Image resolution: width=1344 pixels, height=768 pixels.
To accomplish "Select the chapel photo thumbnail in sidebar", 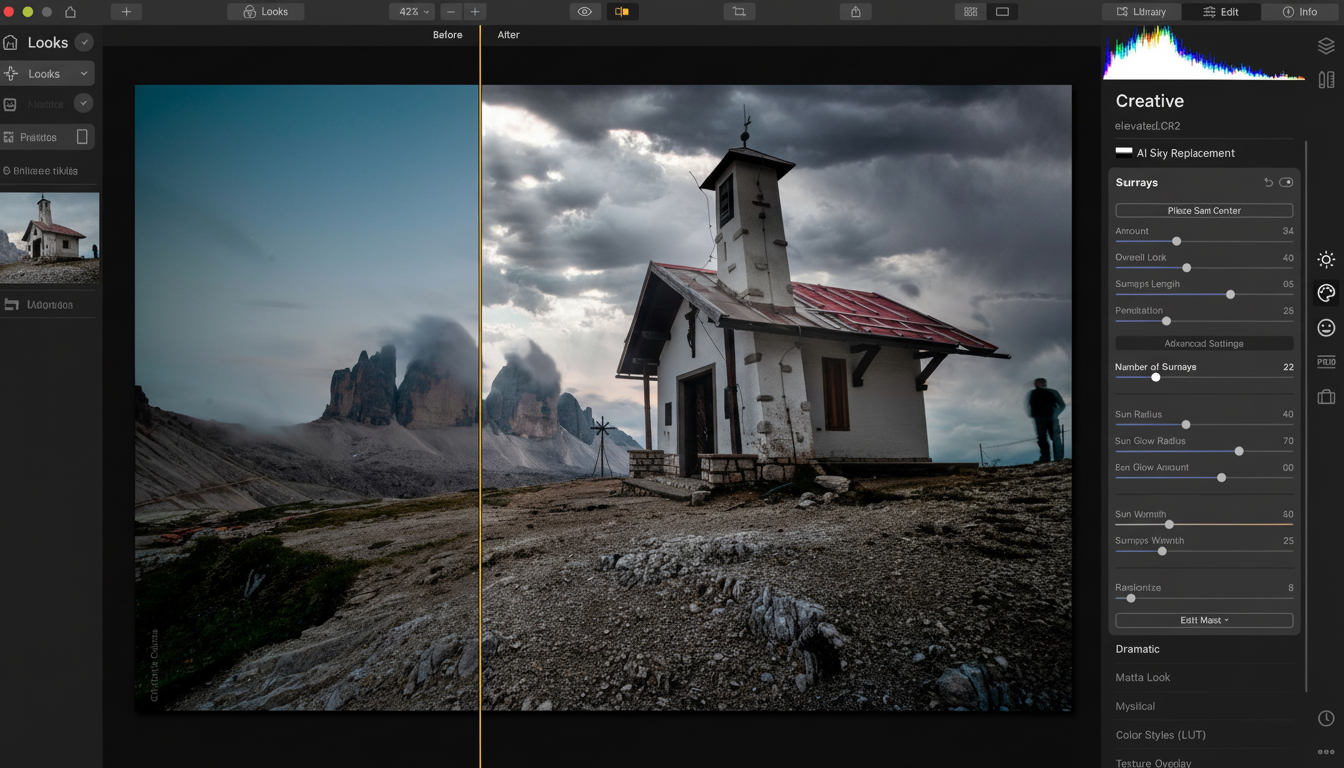I will point(49,237).
